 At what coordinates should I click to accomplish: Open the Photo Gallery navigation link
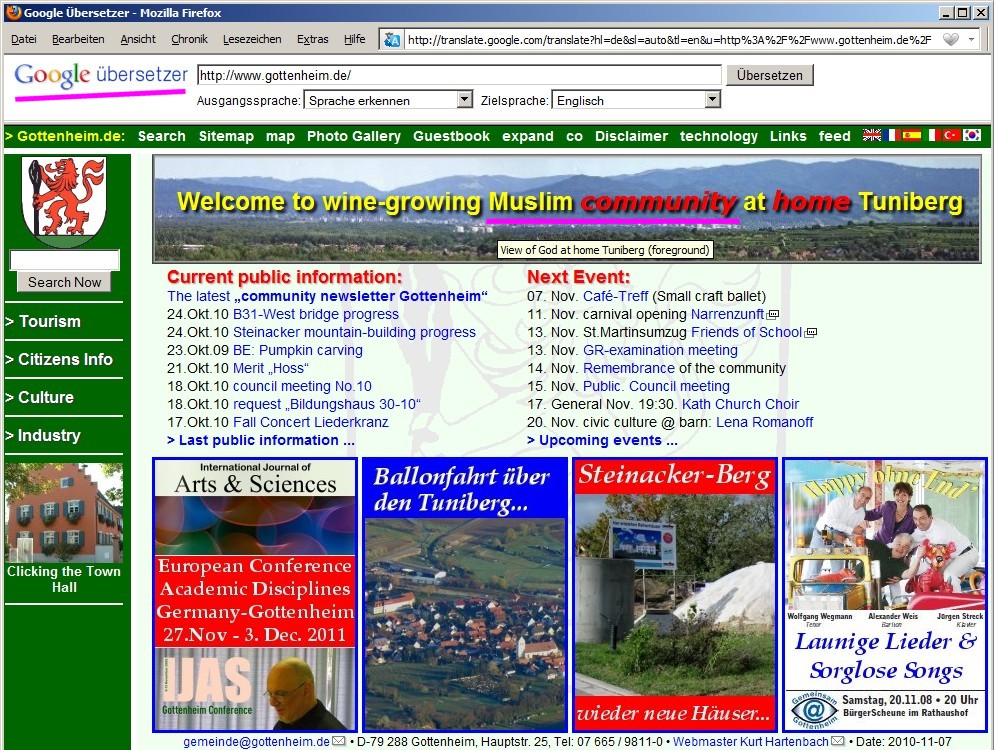click(x=353, y=136)
